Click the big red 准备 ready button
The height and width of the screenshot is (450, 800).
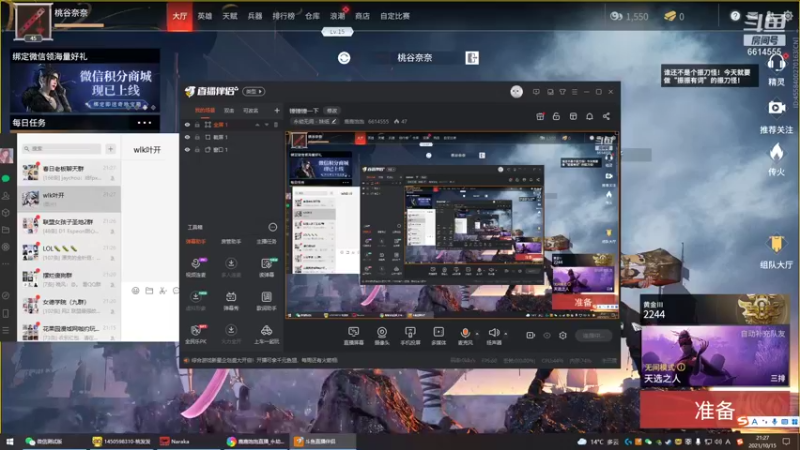pos(714,410)
